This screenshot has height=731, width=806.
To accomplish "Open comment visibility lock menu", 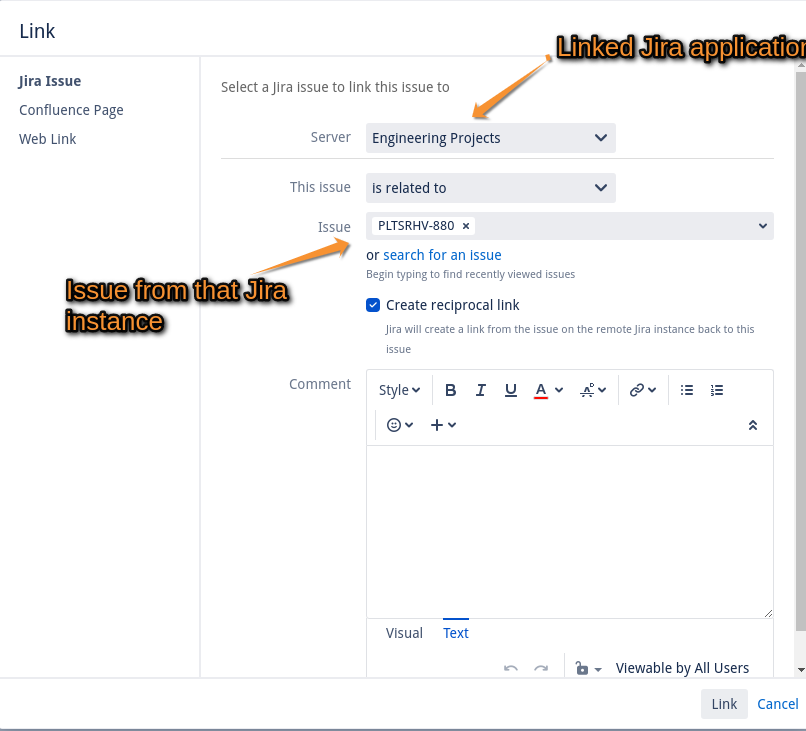I will tap(588, 668).
